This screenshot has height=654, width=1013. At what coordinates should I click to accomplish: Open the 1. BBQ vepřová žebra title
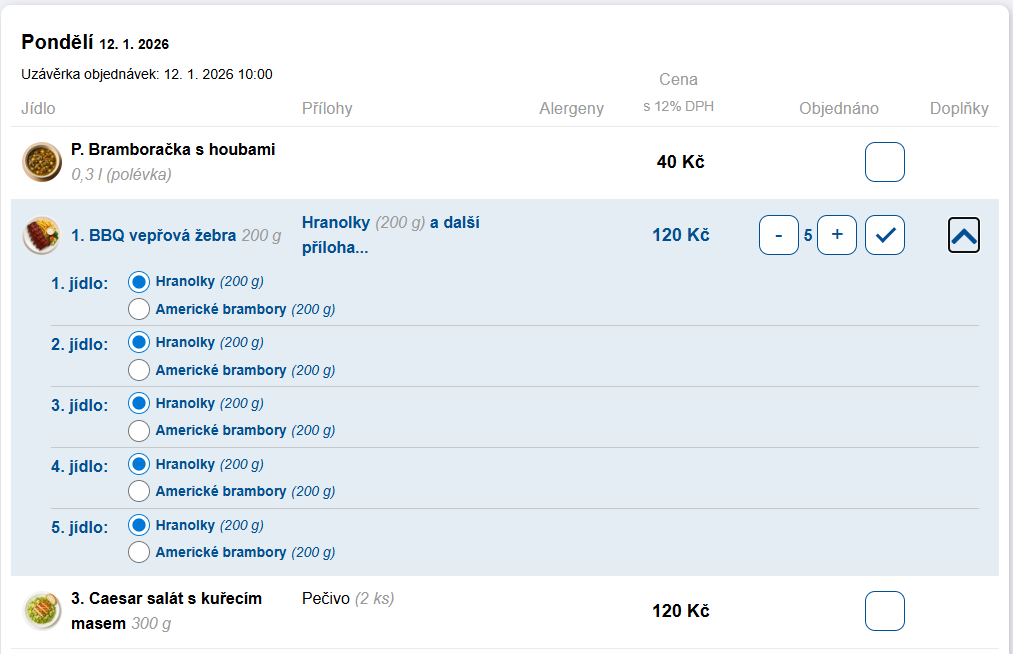153,236
